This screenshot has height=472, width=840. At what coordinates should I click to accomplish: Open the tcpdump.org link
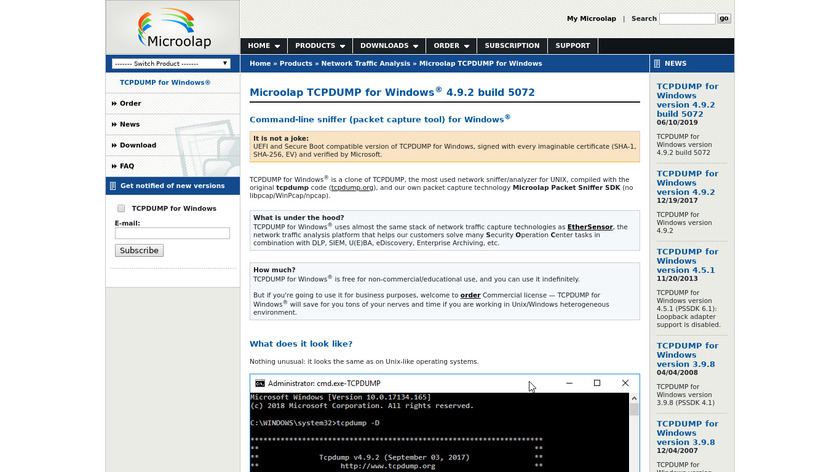tap(352, 188)
